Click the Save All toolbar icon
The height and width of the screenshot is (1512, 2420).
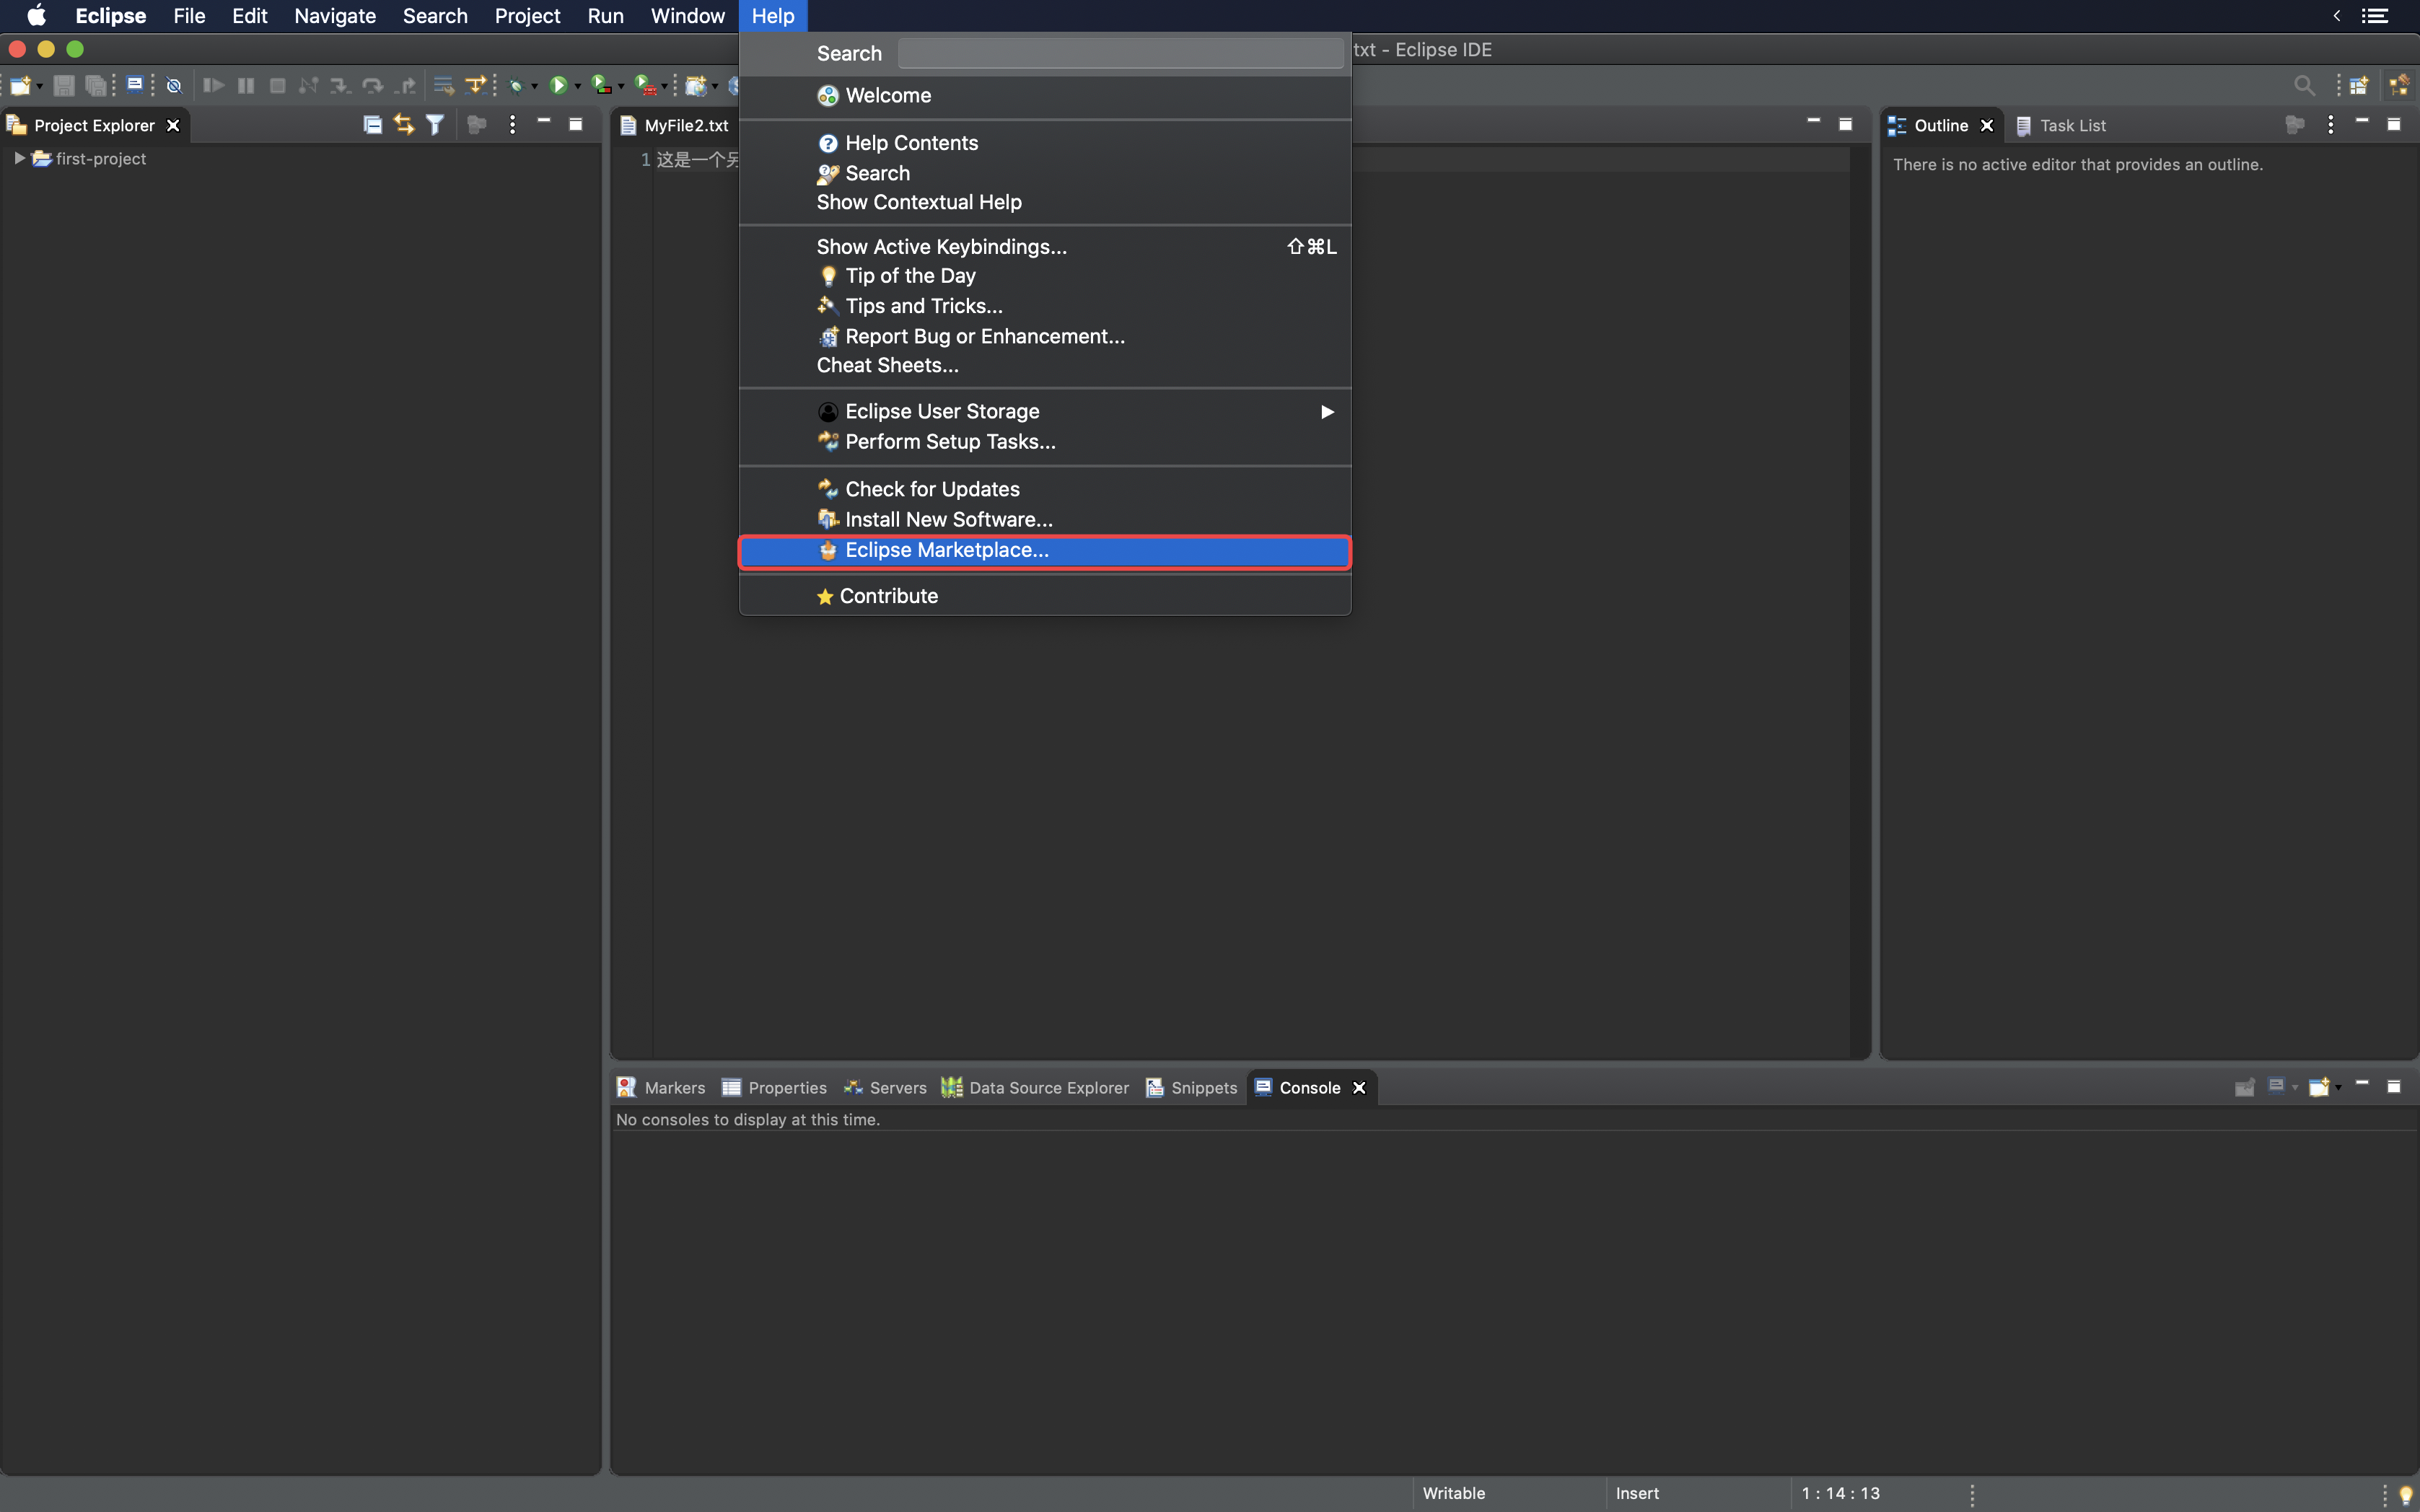pyautogui.click(x=96, y=86)
